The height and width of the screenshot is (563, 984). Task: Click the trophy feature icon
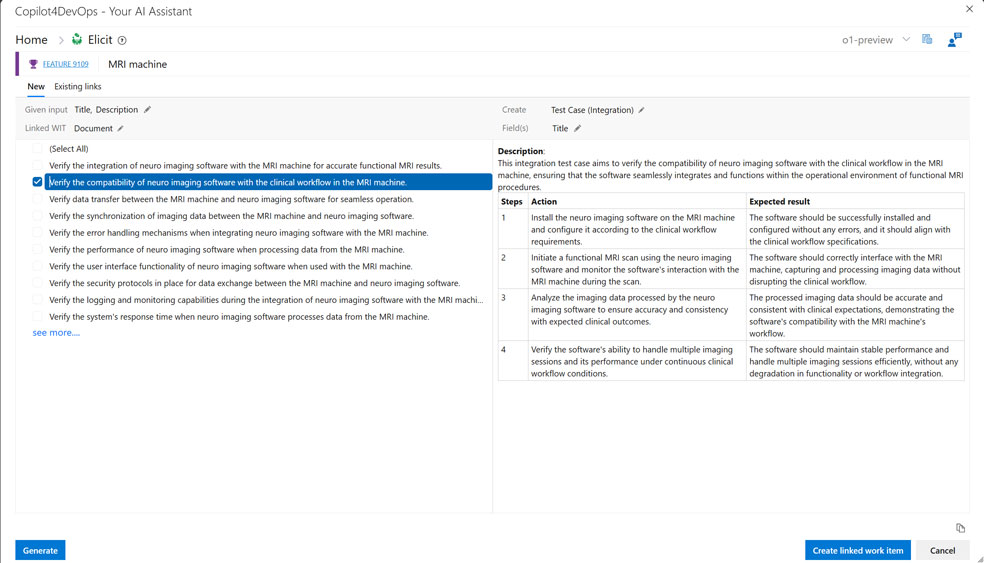pos(33,64)
